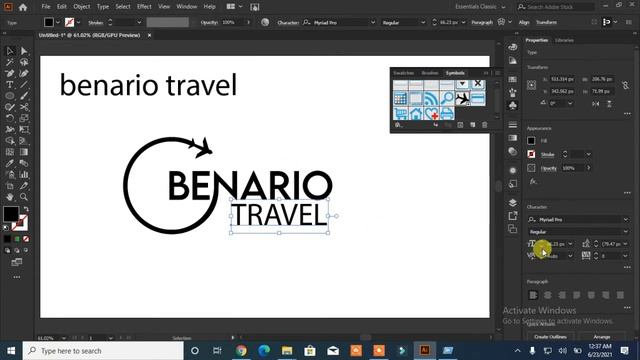
Task: Click the fx effects icon
Action: coord(533,181)
